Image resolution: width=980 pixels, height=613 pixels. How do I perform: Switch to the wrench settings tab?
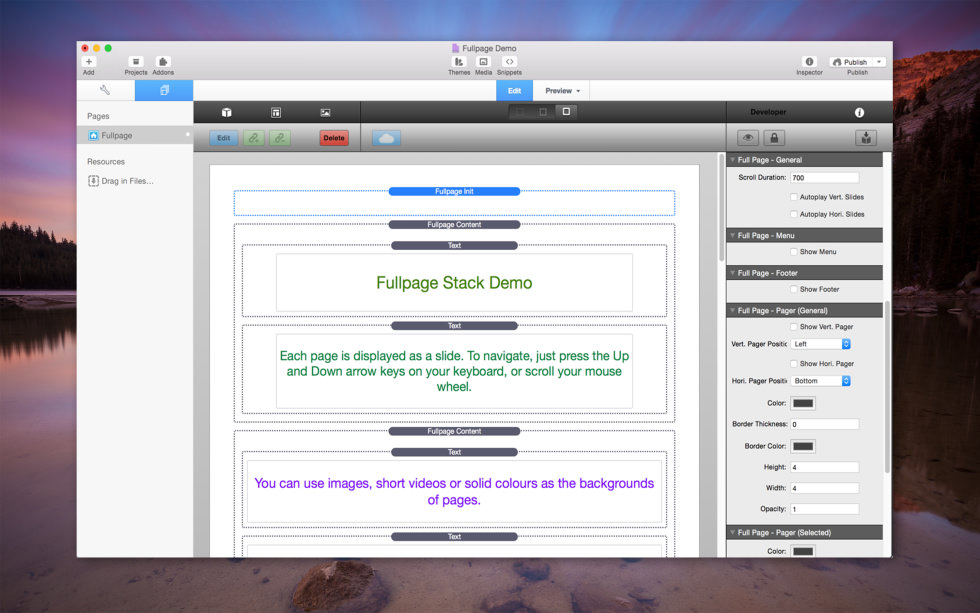[x=105, y=91]
